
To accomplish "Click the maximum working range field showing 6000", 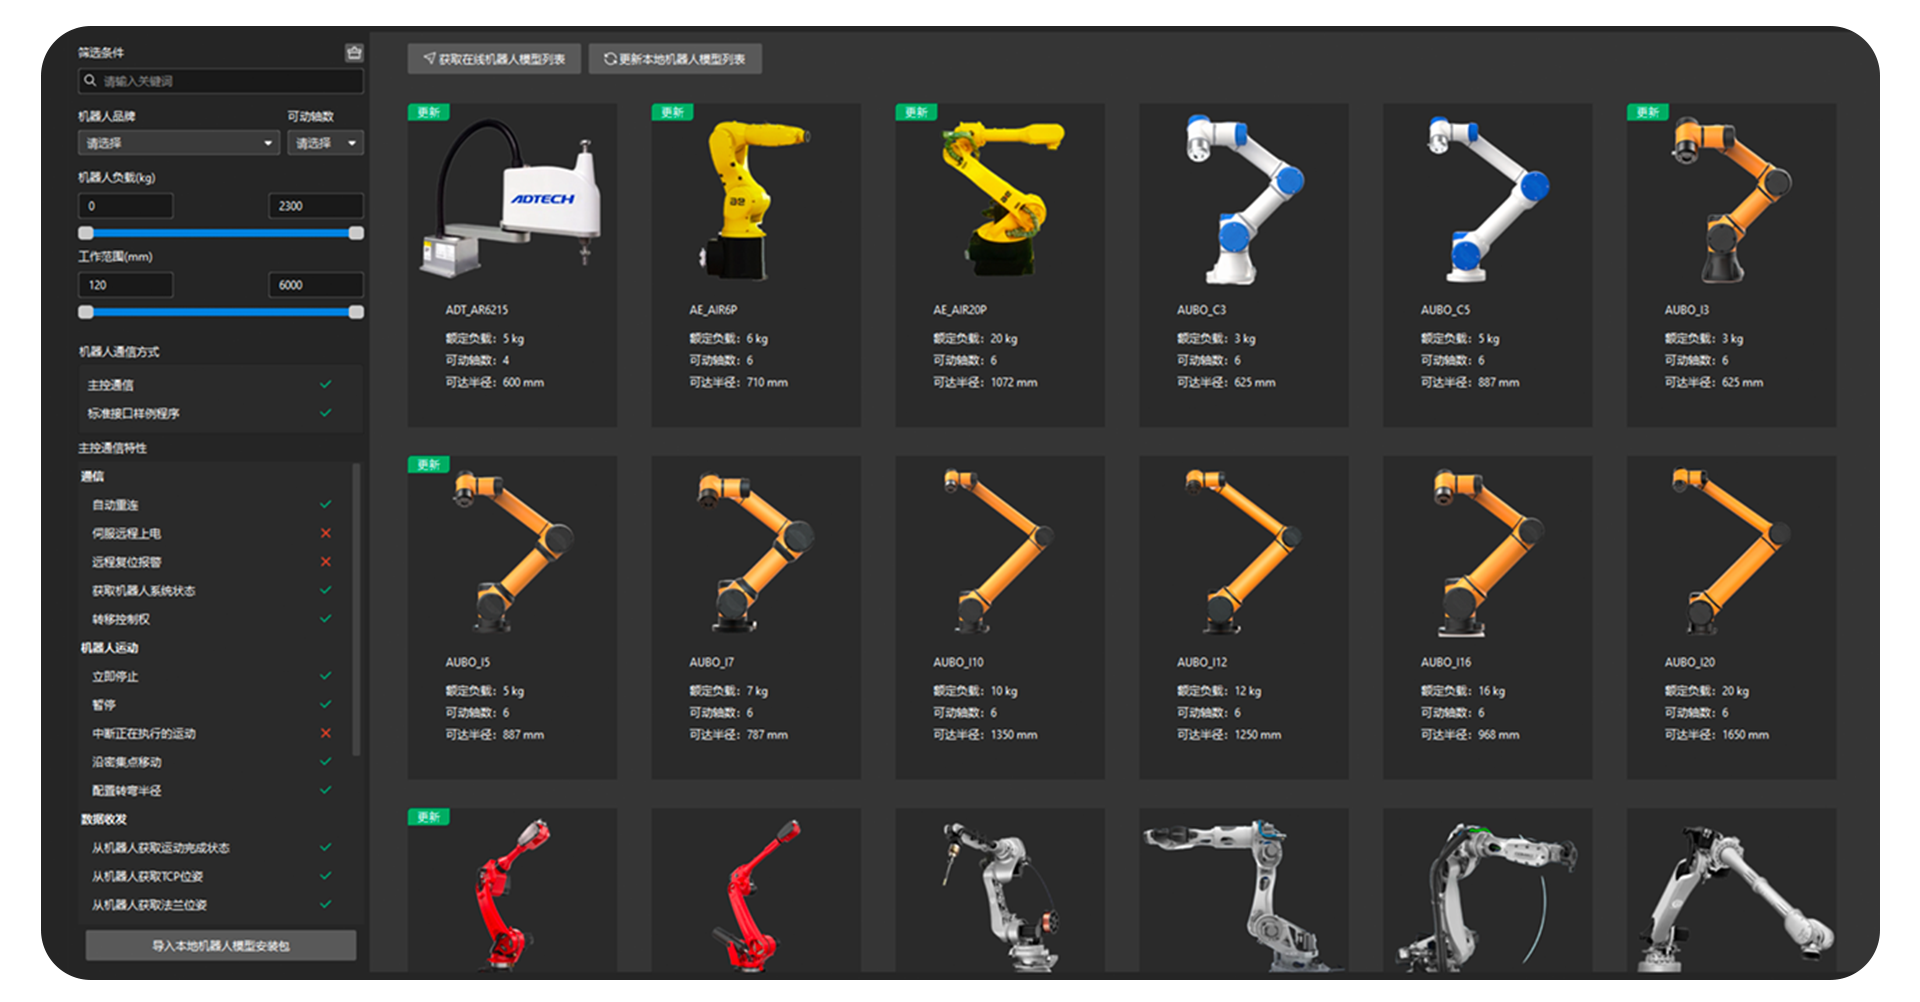I will (315, 285).
